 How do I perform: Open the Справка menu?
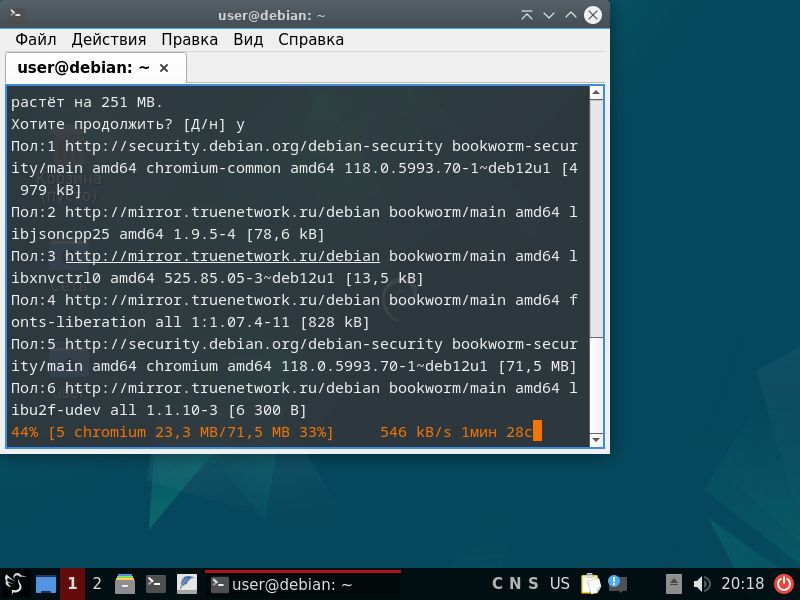click(311, 40)
